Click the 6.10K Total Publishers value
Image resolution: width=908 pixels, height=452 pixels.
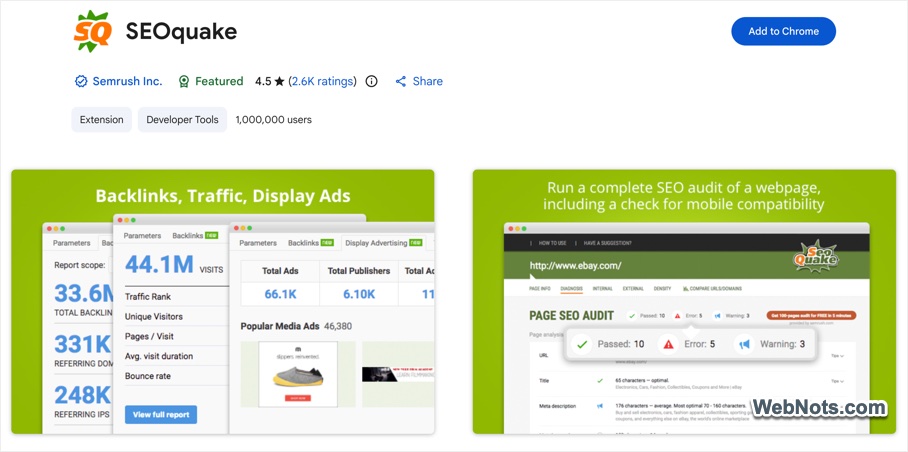click(x=359, y=294)
